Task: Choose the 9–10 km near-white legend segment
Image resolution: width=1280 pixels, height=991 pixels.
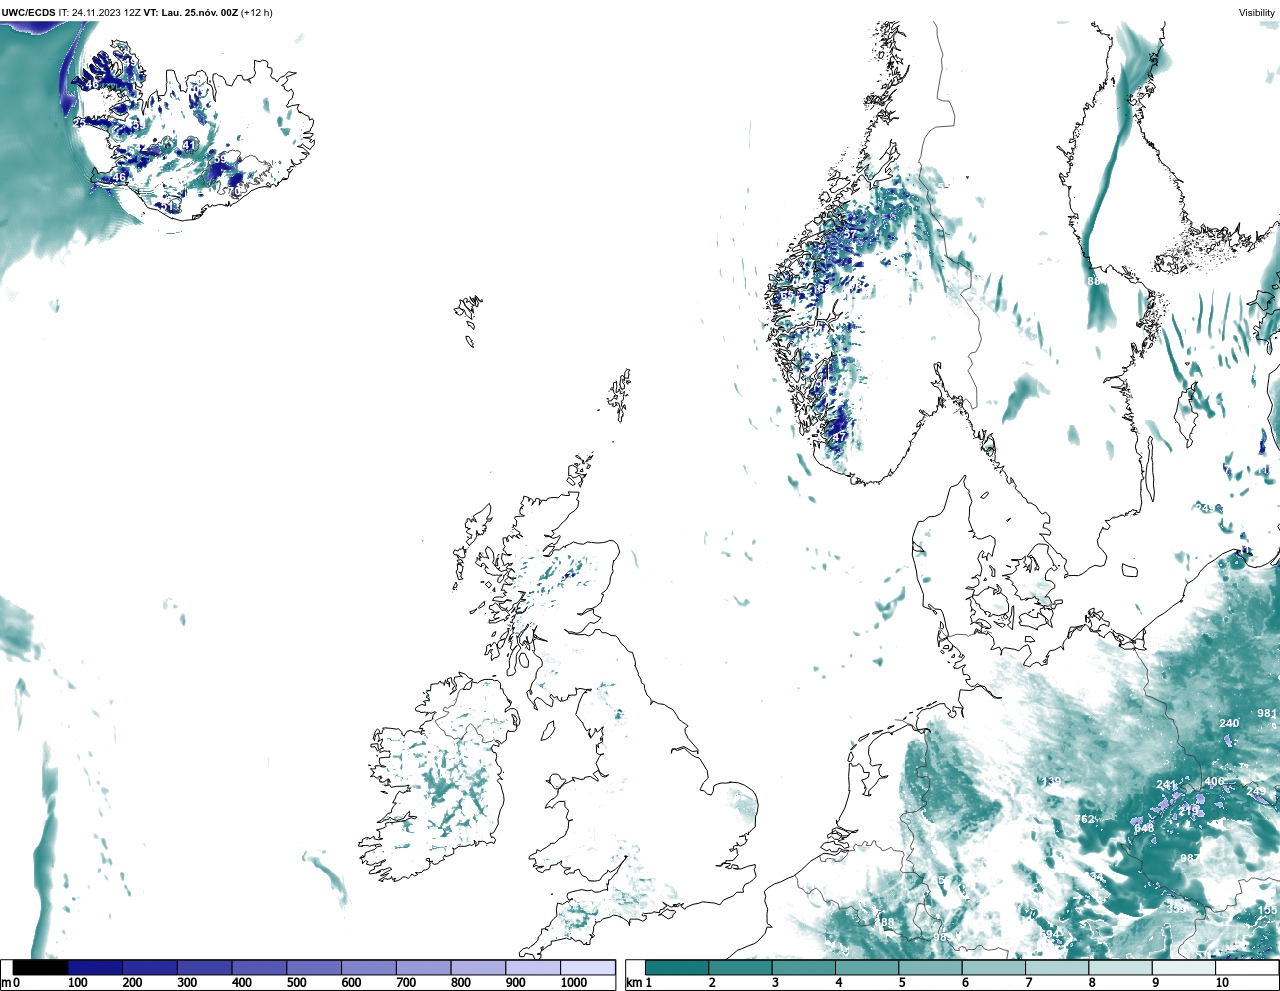Action: [1184, 967]
